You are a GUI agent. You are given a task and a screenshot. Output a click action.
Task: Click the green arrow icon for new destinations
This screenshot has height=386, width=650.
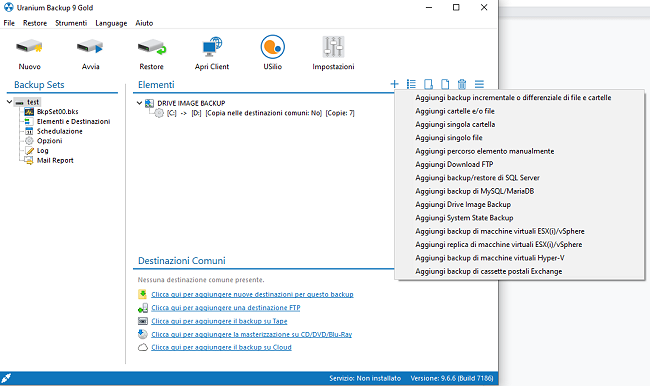point(143,294)
